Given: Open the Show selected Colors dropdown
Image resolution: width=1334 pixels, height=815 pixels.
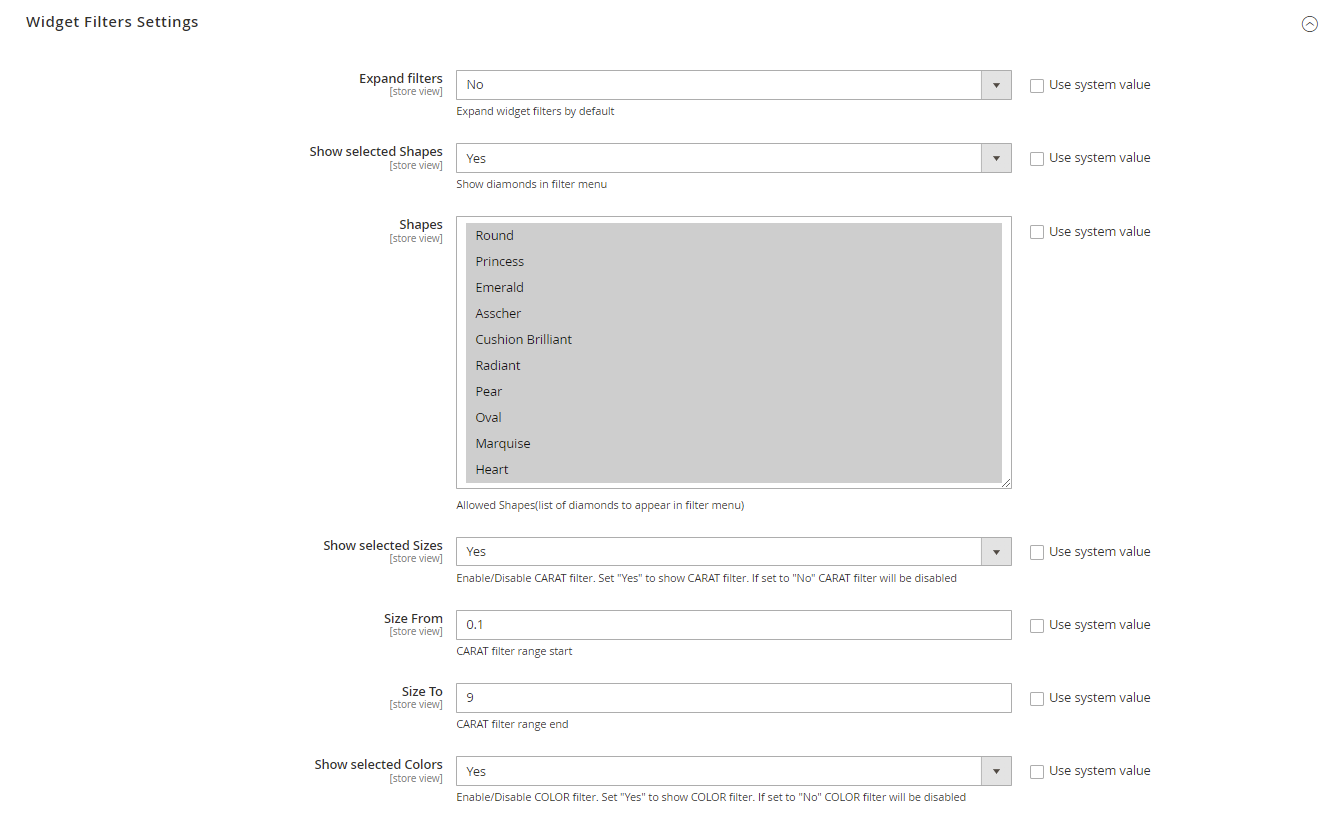Looking at the screenshot, I should click(x=733, y=771).
